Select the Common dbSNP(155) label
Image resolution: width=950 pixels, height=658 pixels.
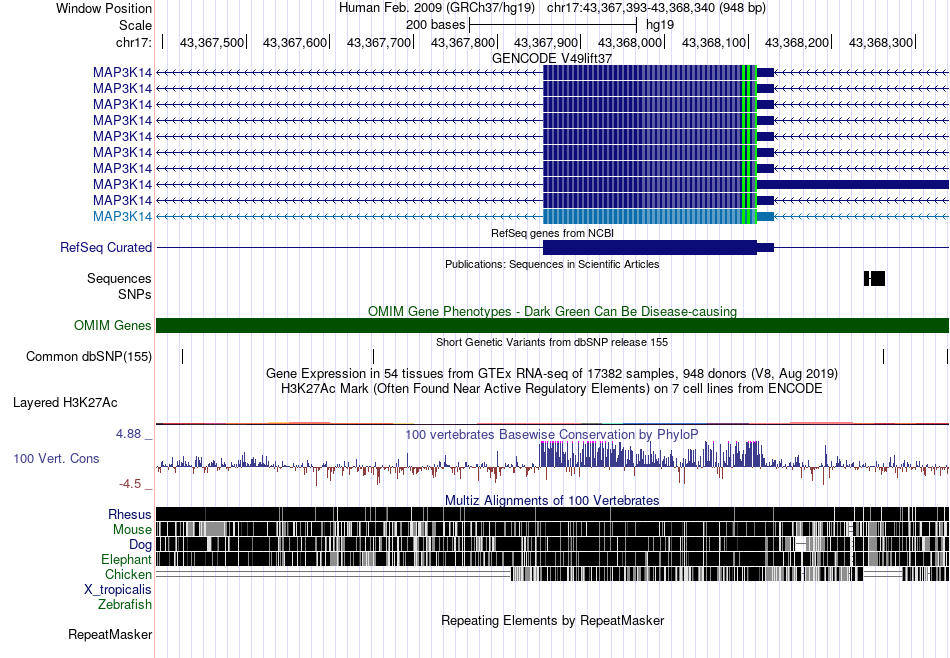coord(89,356)
